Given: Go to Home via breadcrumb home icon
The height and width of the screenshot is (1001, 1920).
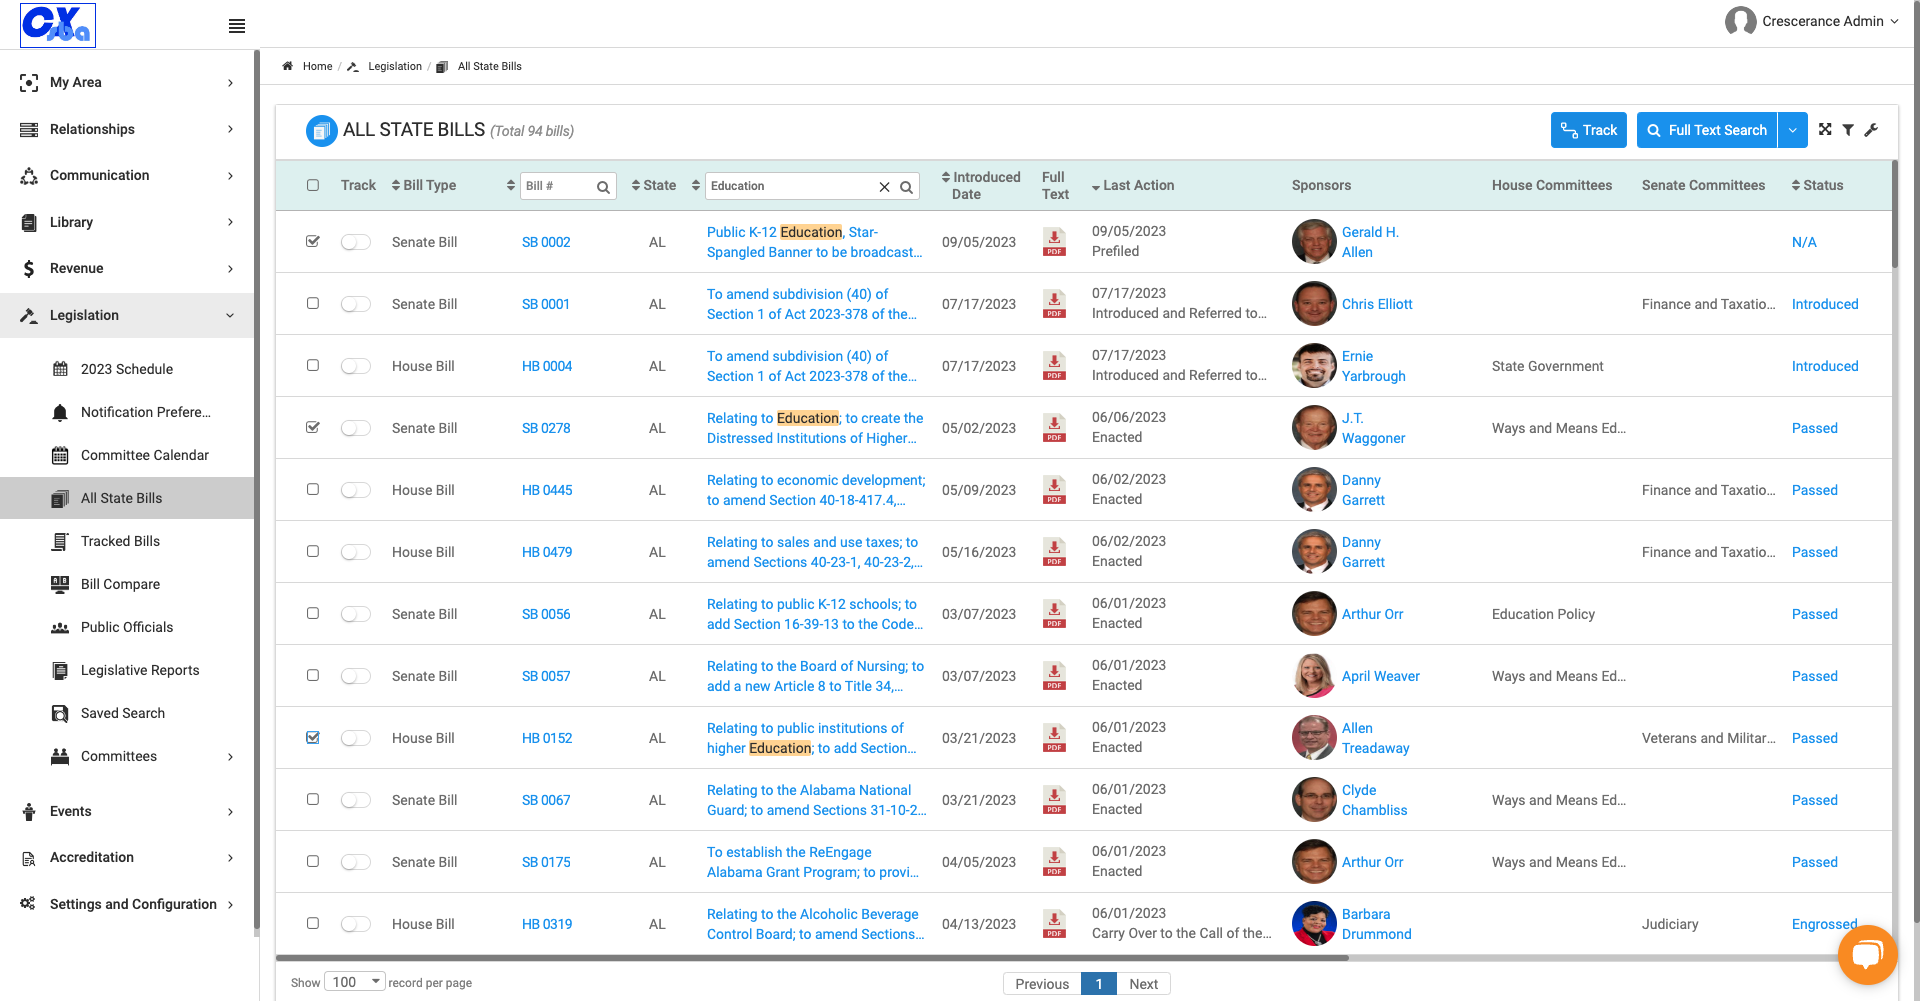Looking at the screenshot, I should (x=288, y=66).
